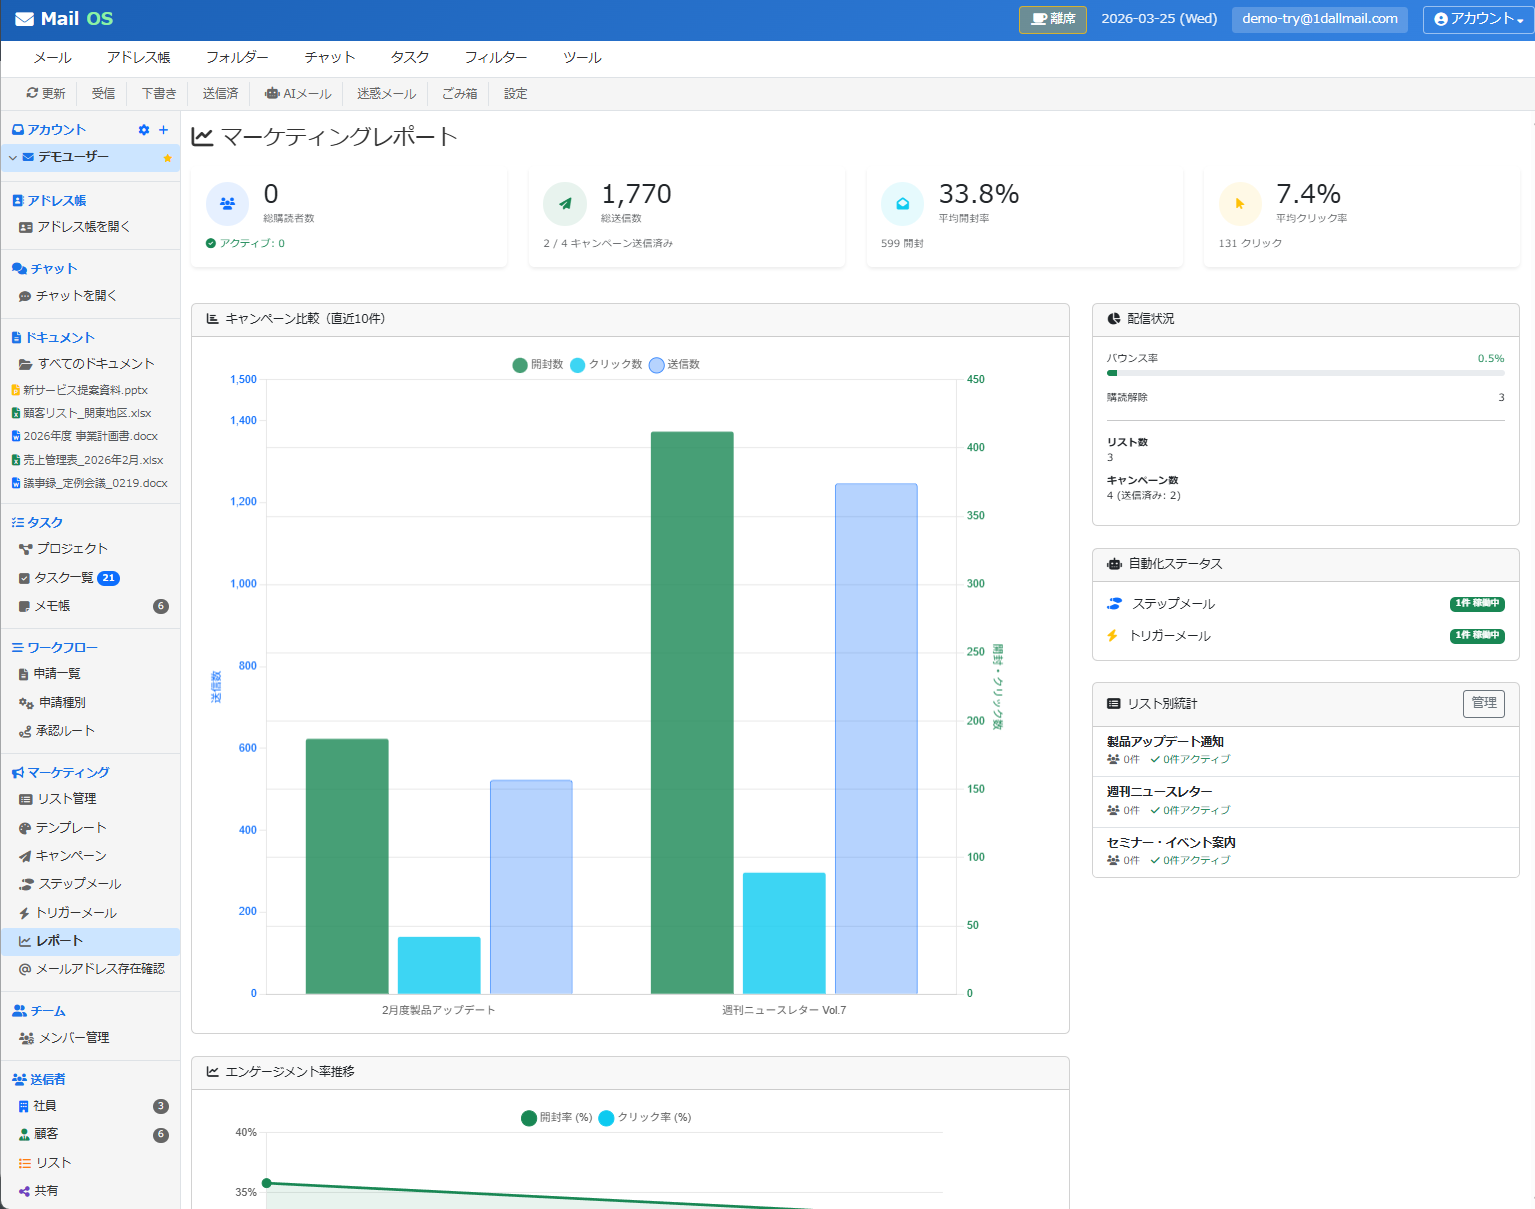The height and width of the screenshot is (1209, 1535).
Task: Collapse the デモユーザー account chevron
Action: click(x=13, y=158)
